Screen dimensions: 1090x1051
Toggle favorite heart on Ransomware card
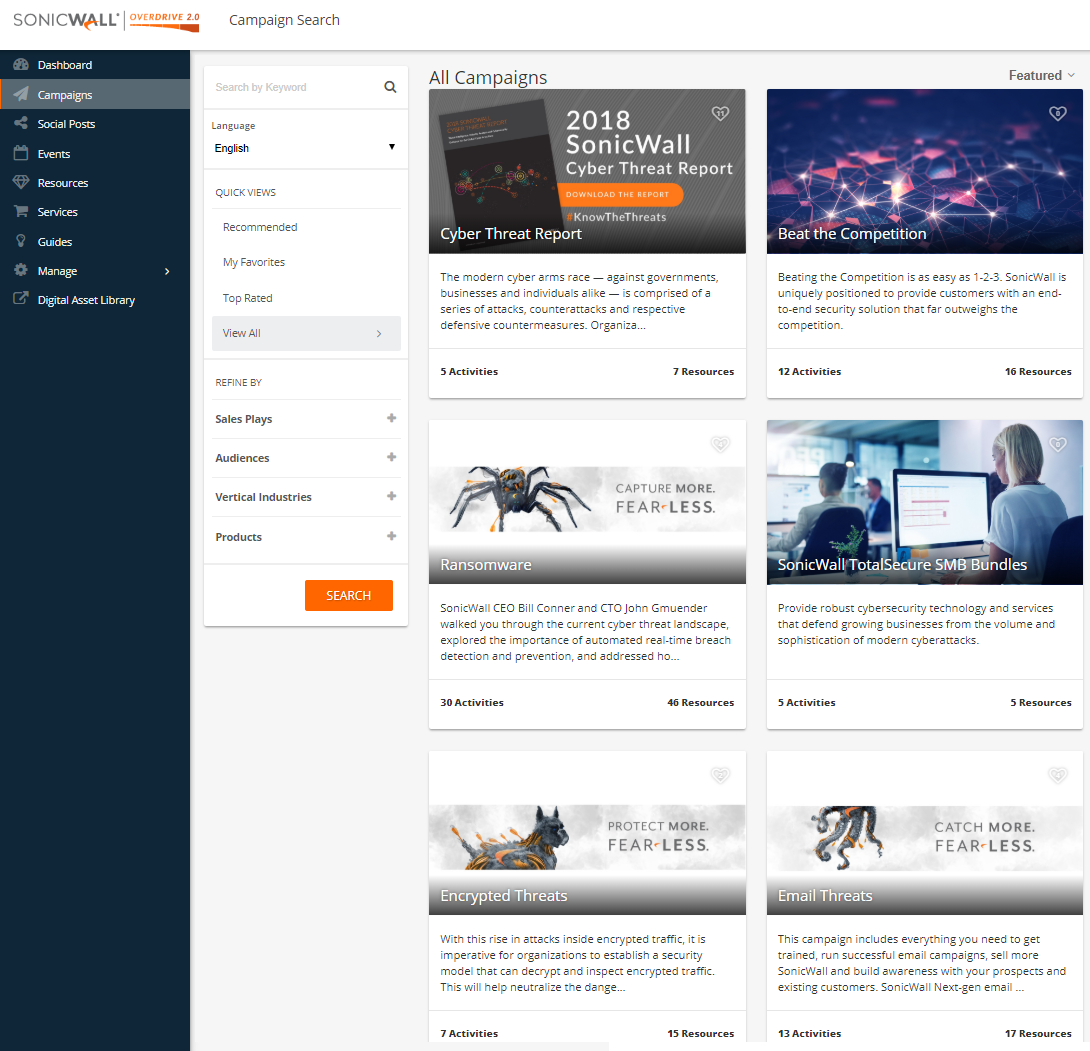[x=720, y=444]
